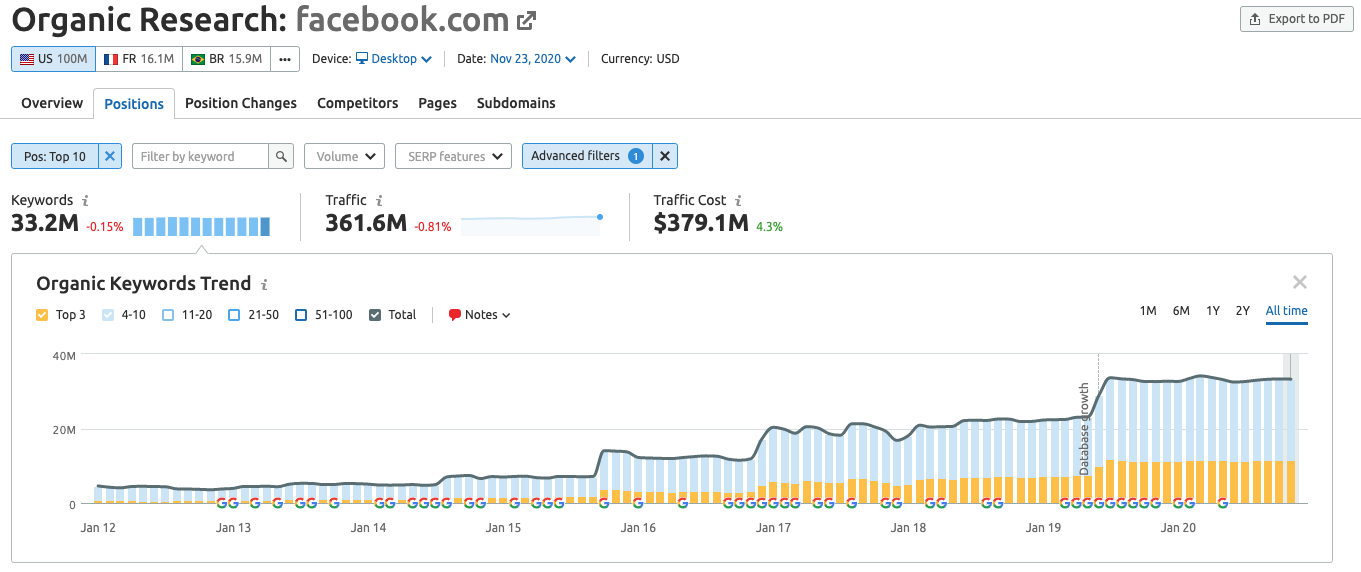Open more countries ellipsis button
The height and width of the screenshot is (572, 1361).
pyautogui.click(x=285, y=59)
